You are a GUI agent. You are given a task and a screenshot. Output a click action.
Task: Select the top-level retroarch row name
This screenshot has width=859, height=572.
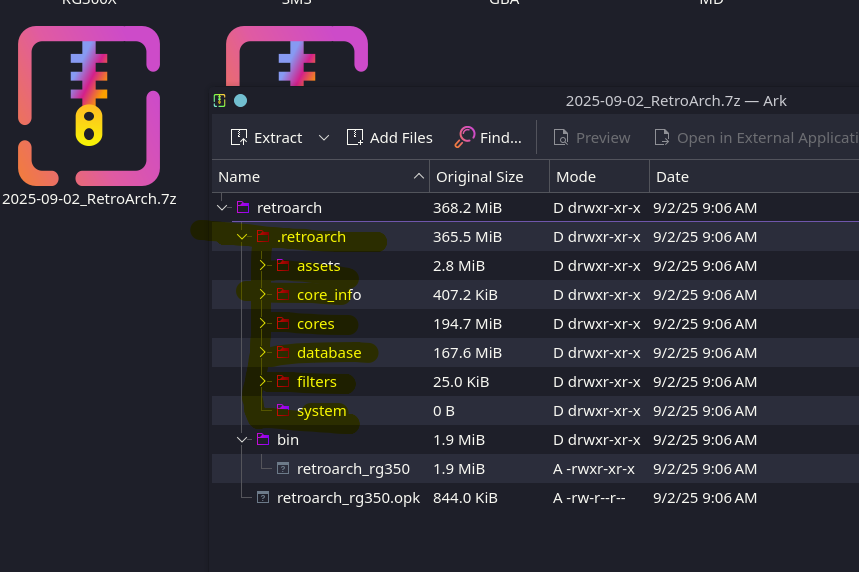(289, 208)
